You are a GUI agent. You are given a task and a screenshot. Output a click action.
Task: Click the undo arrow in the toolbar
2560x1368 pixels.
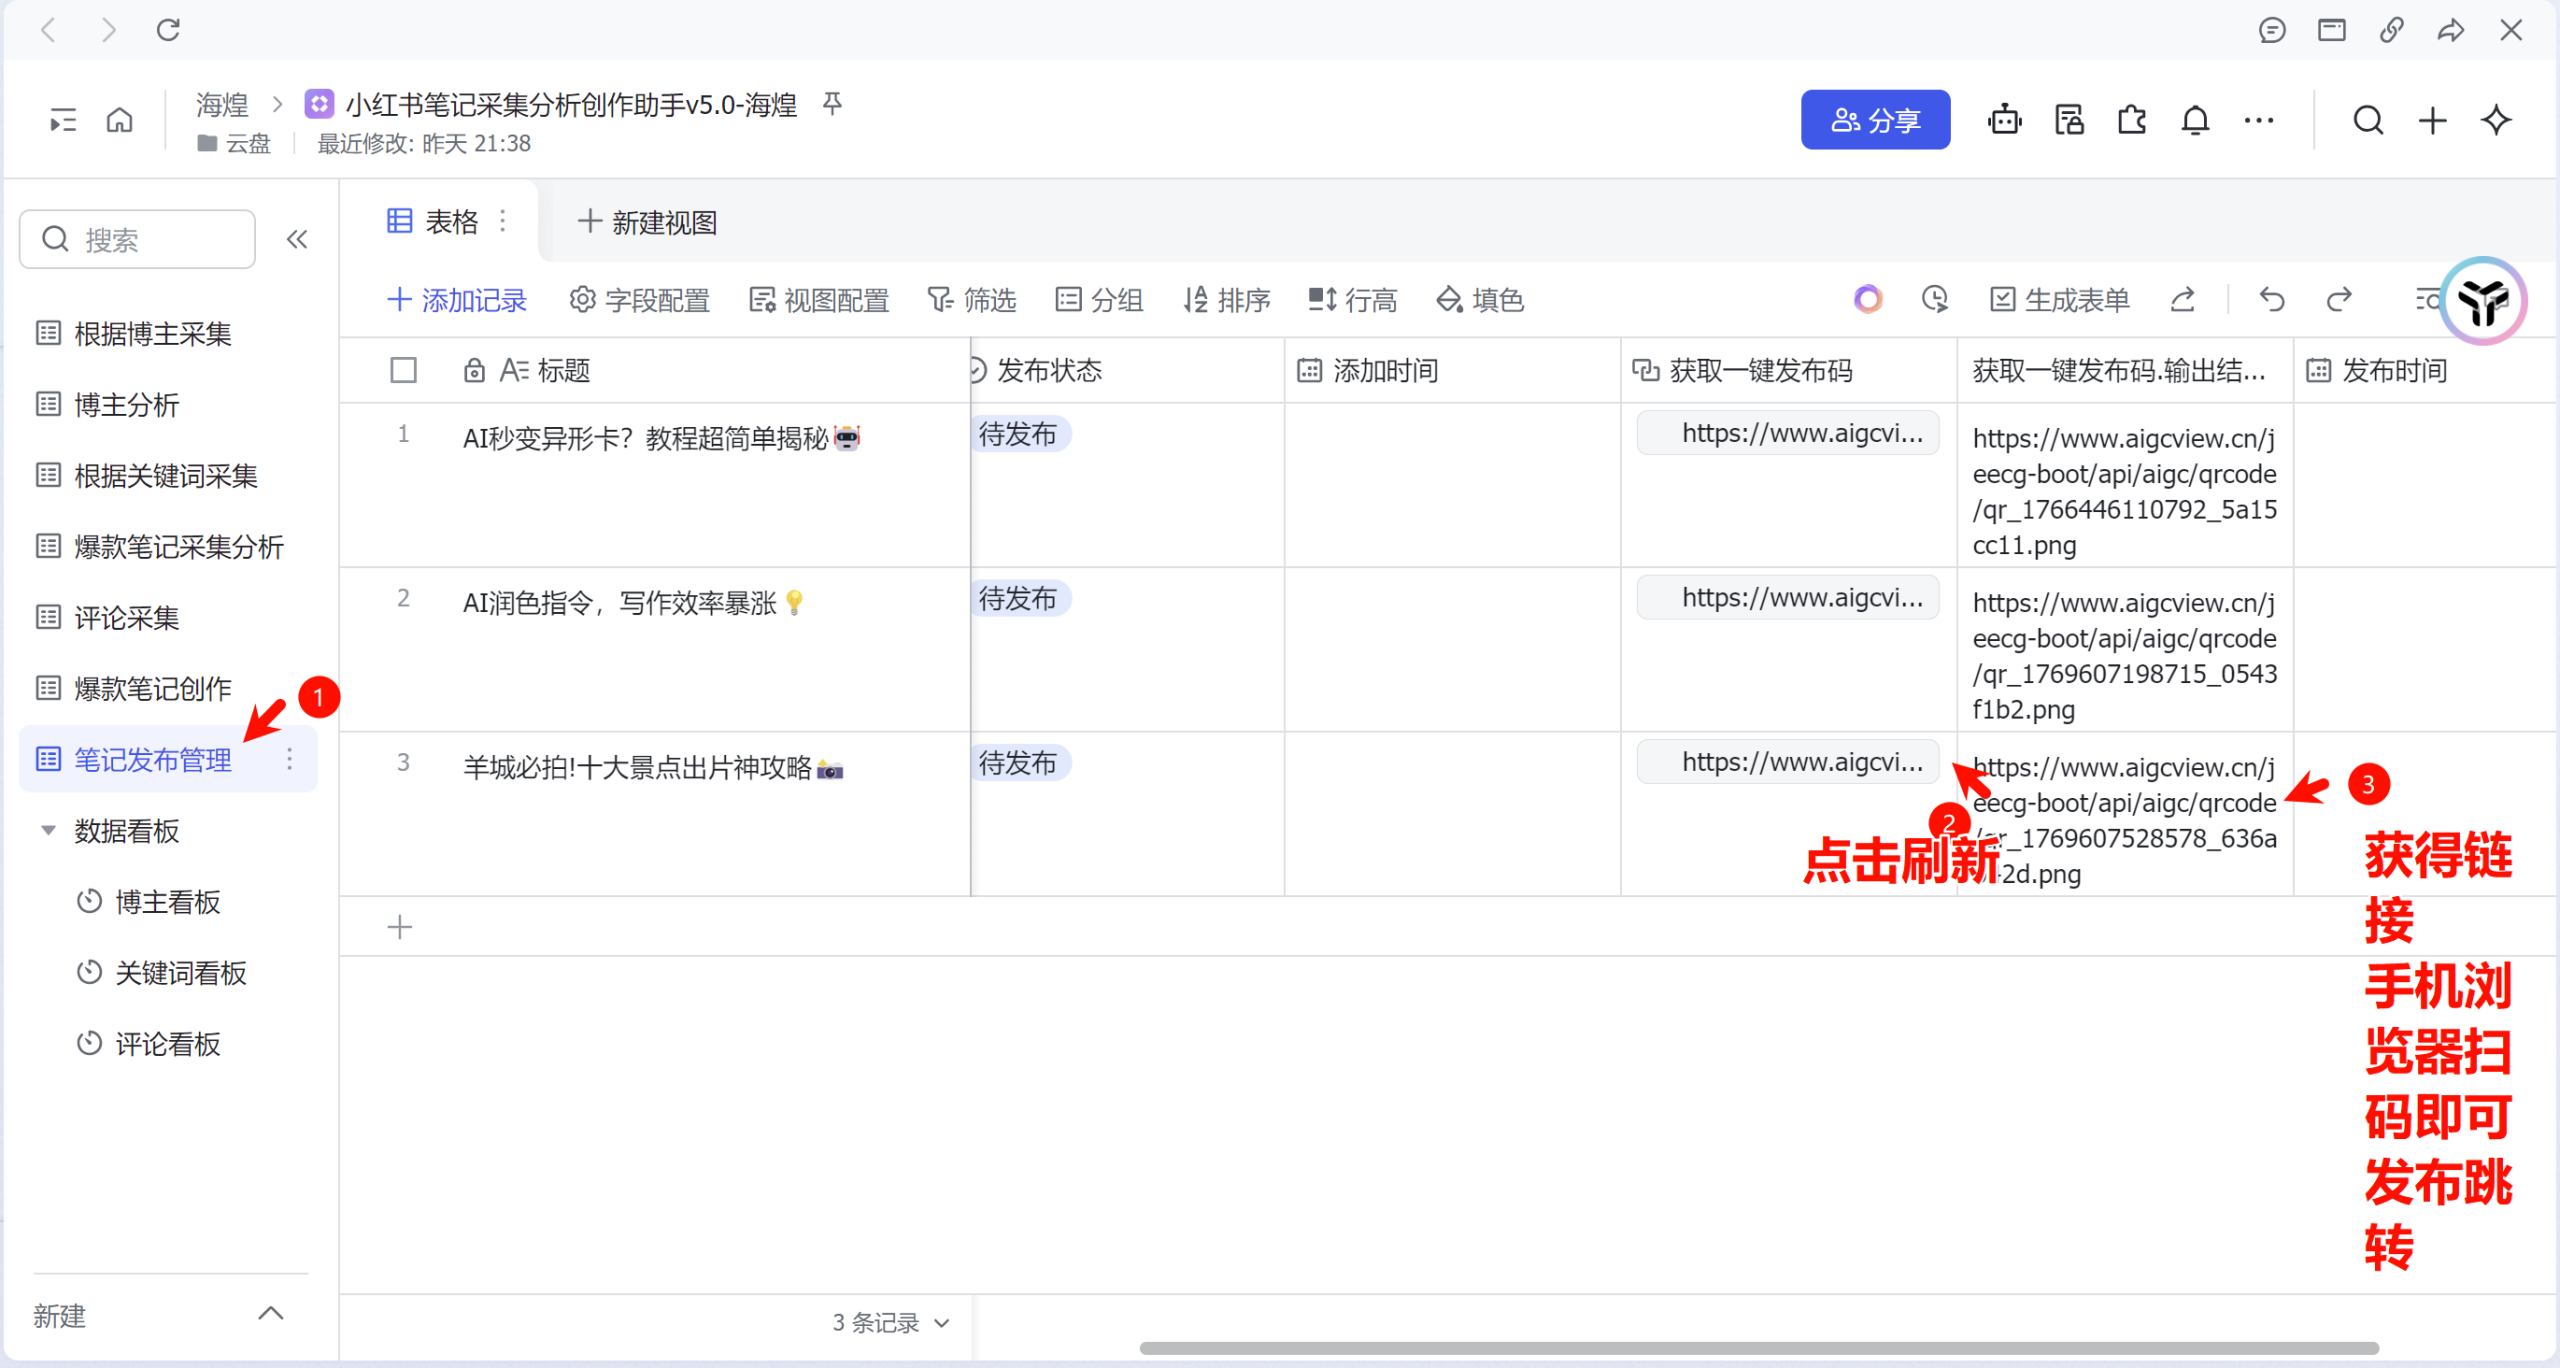[x=2271, y=299]
